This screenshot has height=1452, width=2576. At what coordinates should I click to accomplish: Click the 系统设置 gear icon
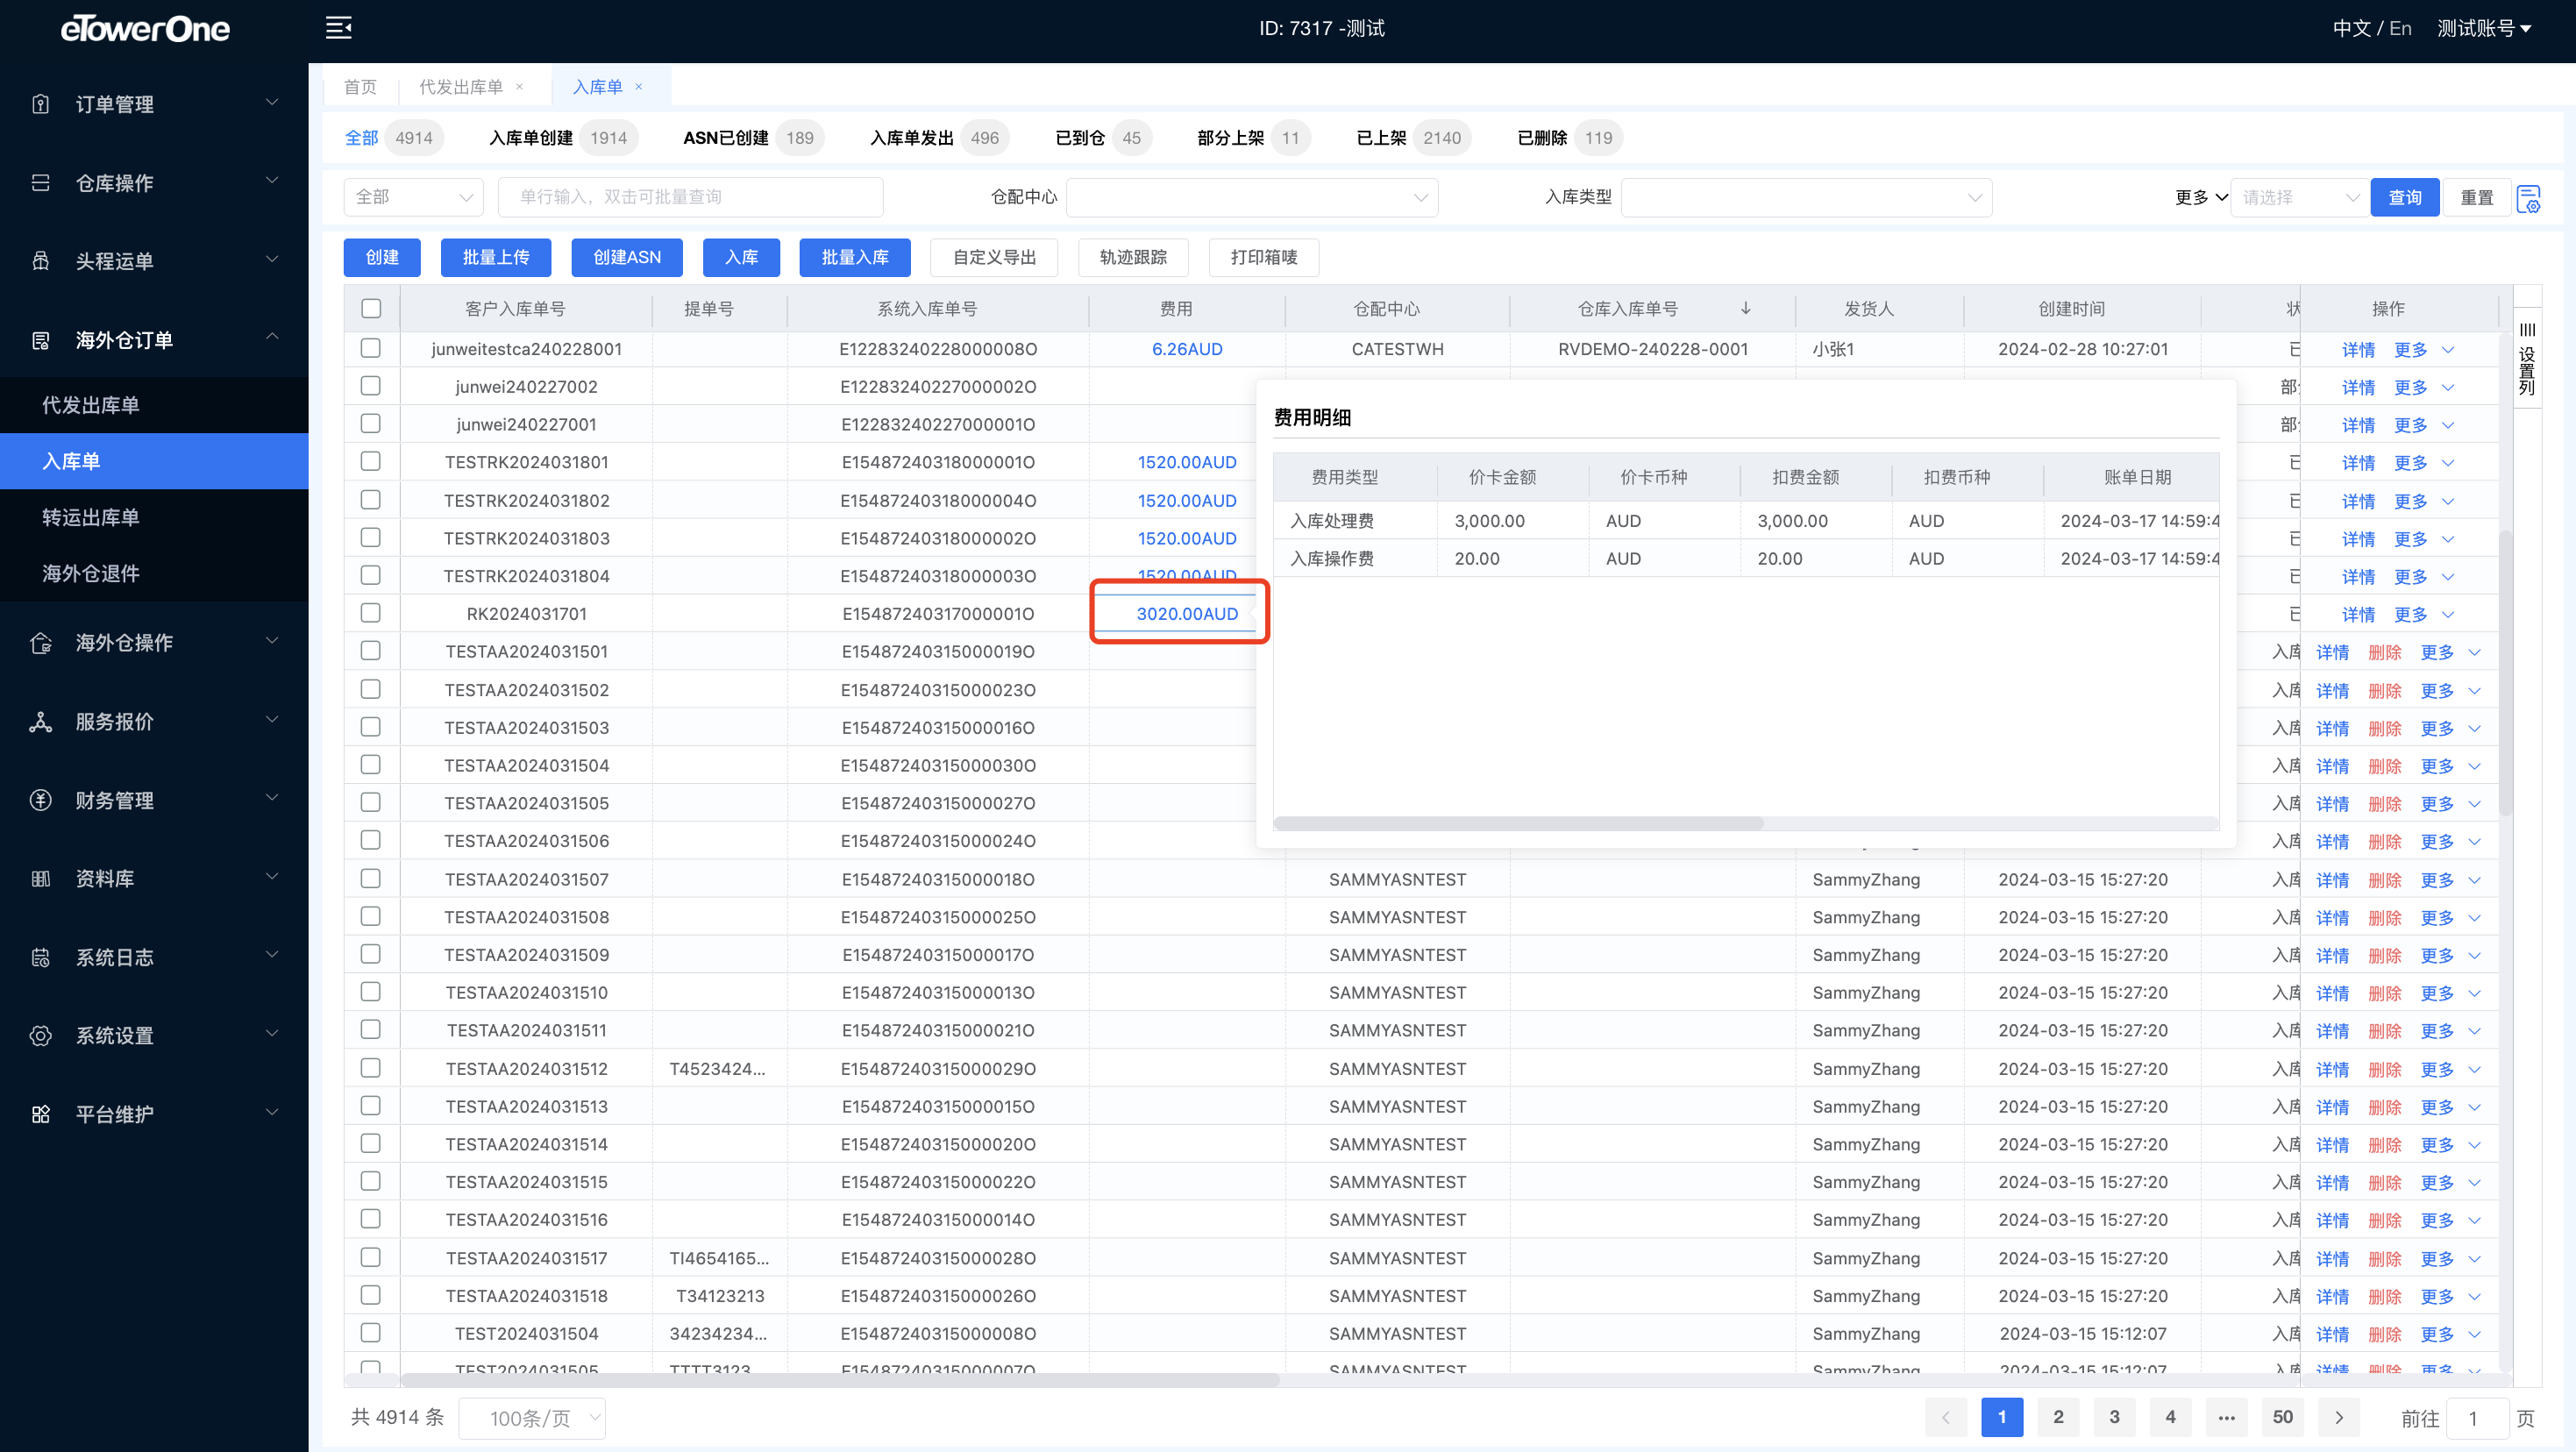(x=41, y=1036)
